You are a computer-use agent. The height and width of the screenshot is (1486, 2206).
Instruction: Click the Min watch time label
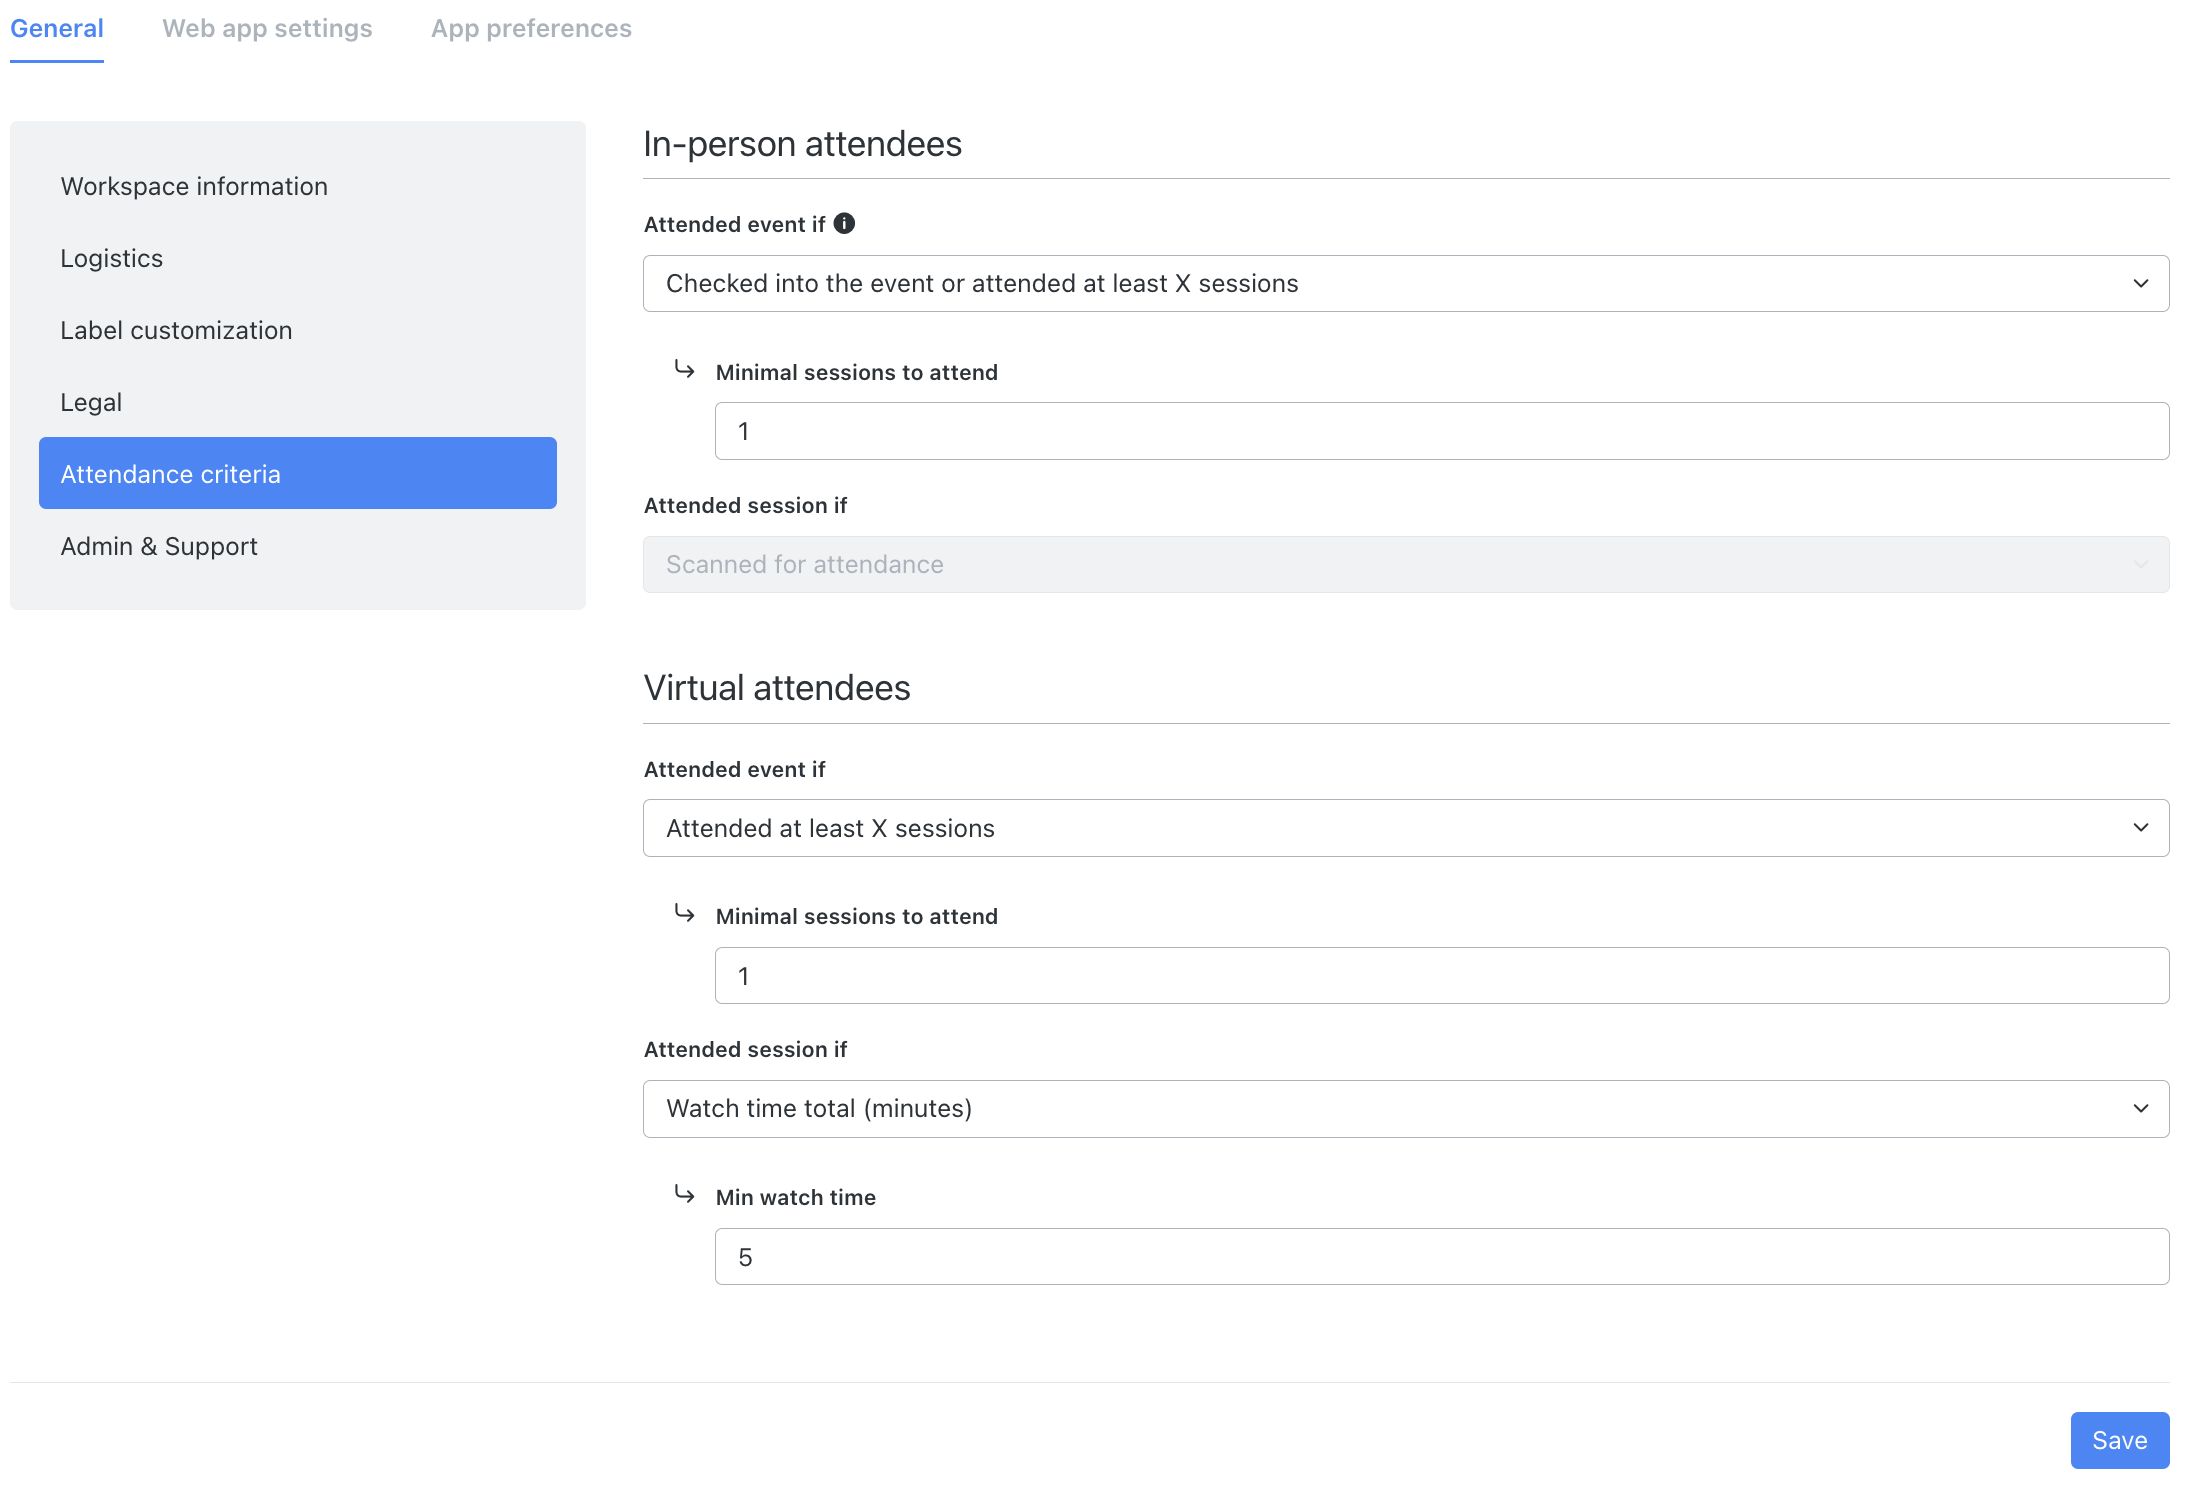click(x=796, y=1197)
